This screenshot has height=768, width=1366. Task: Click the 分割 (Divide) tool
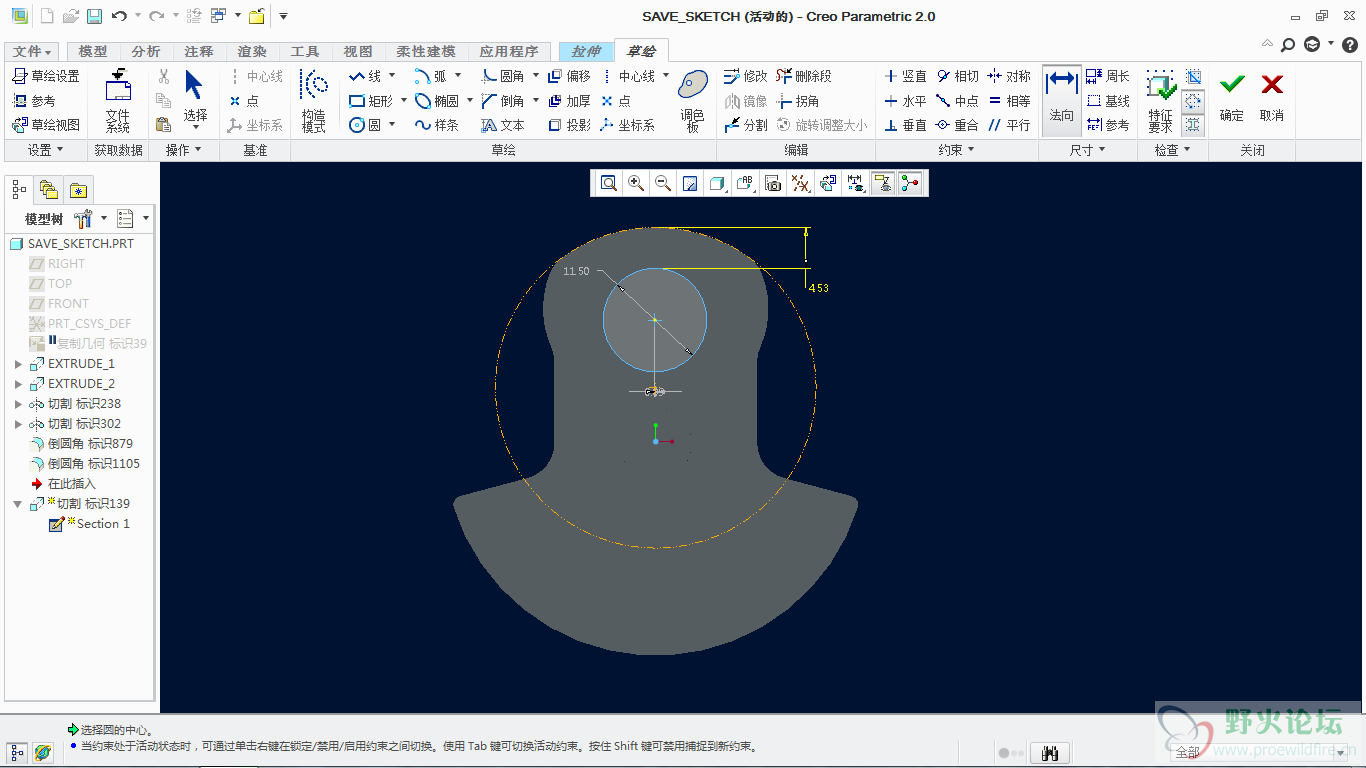[746, 125]
